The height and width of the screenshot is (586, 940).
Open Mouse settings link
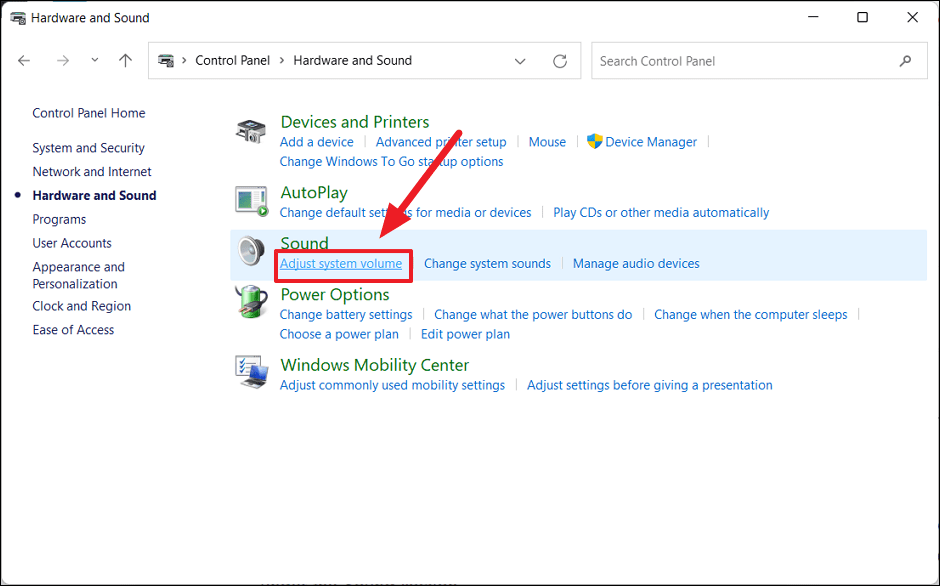pyautogui.click(x=547, y=142)
